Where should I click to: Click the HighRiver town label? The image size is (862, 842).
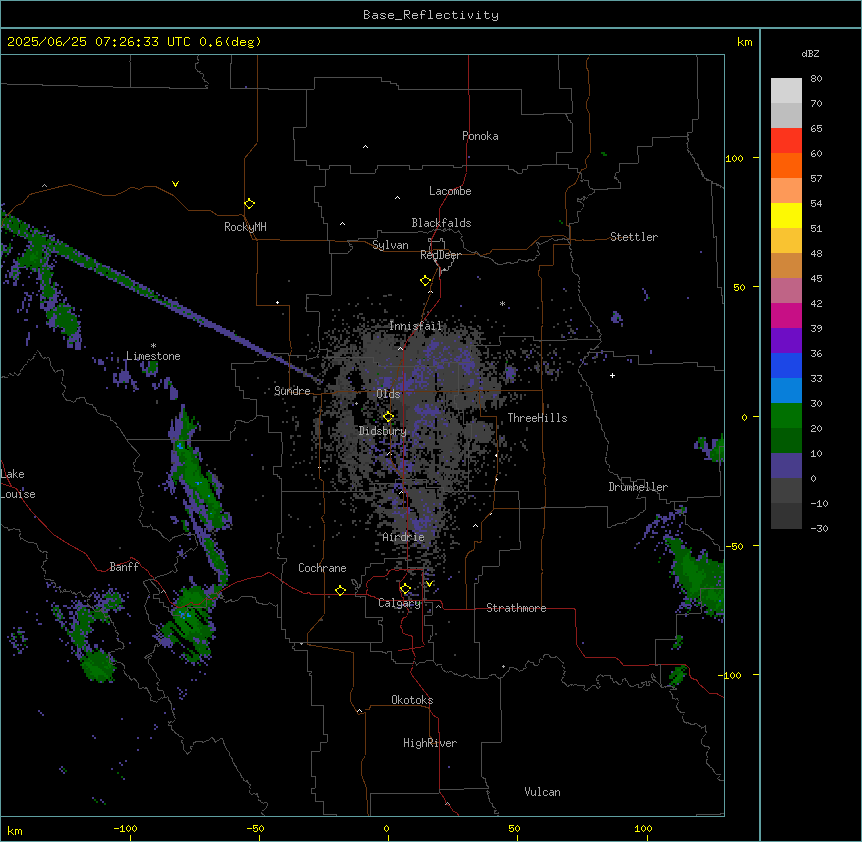(430, 743)
